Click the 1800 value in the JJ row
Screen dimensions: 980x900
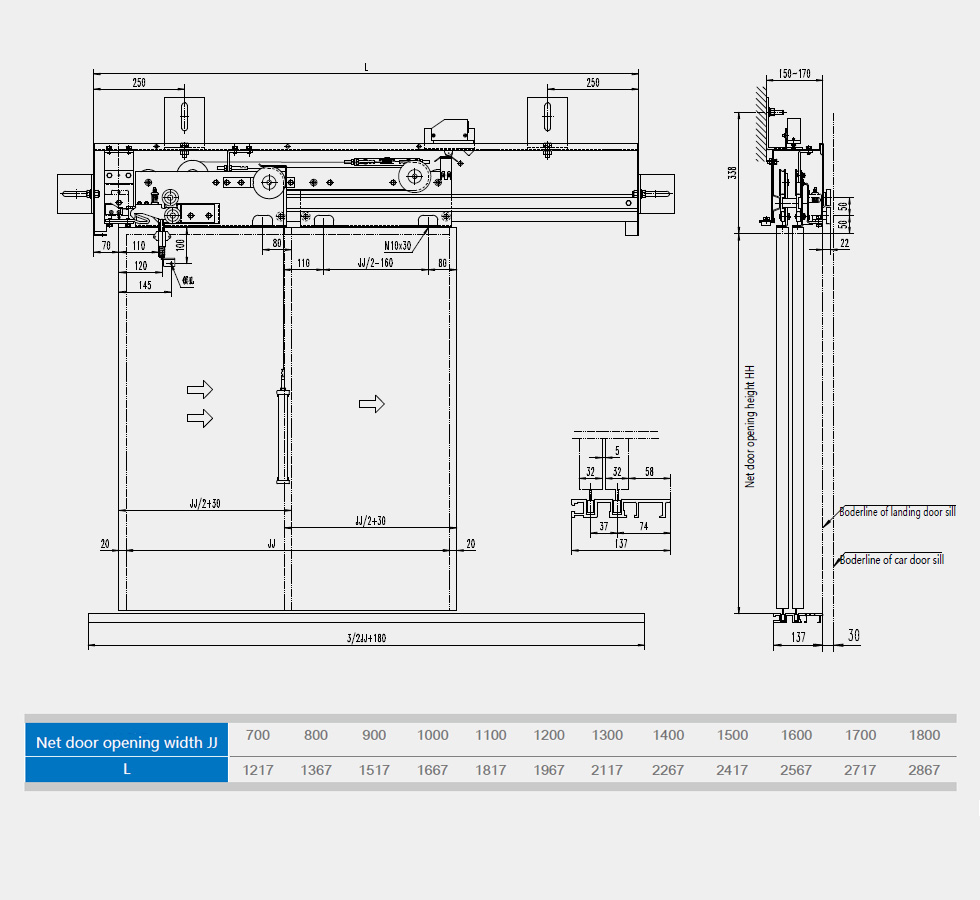click(x=924, y=735)
